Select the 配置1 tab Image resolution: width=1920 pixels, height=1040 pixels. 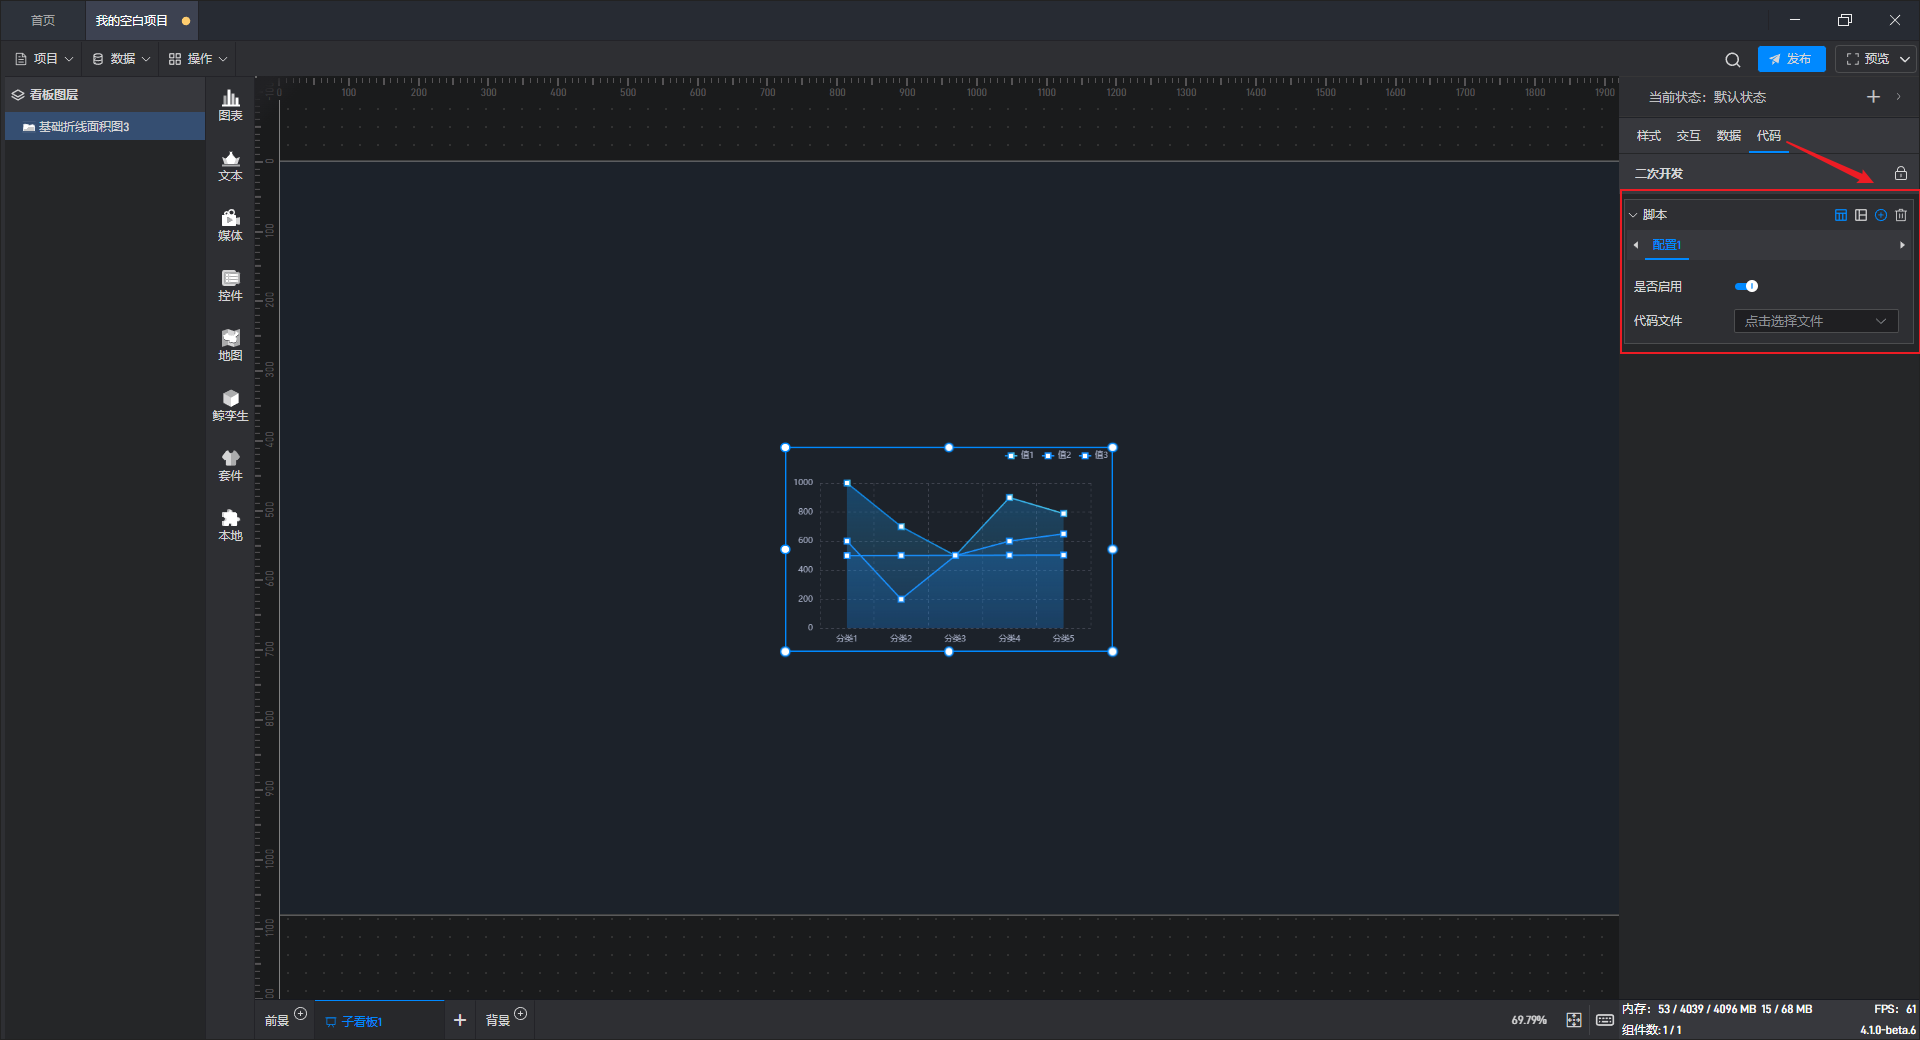pos(1667,245)
